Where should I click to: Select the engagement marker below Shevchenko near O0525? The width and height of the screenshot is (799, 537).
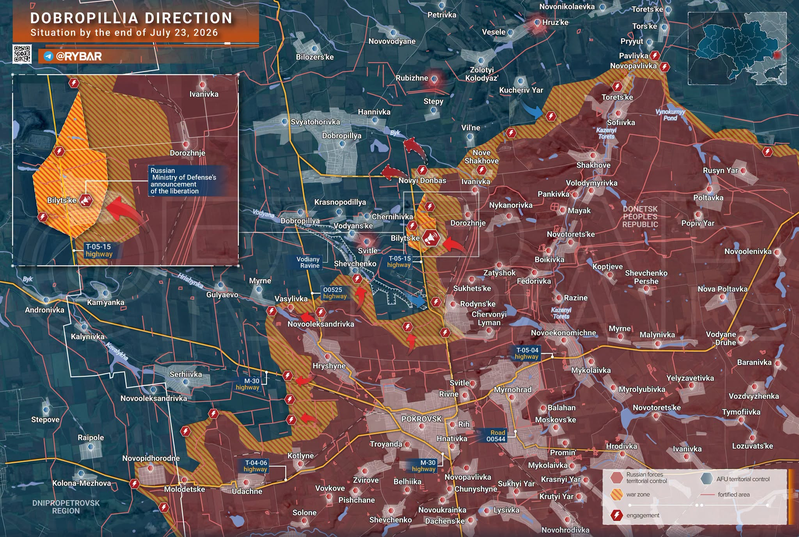(x=357, y=279)
